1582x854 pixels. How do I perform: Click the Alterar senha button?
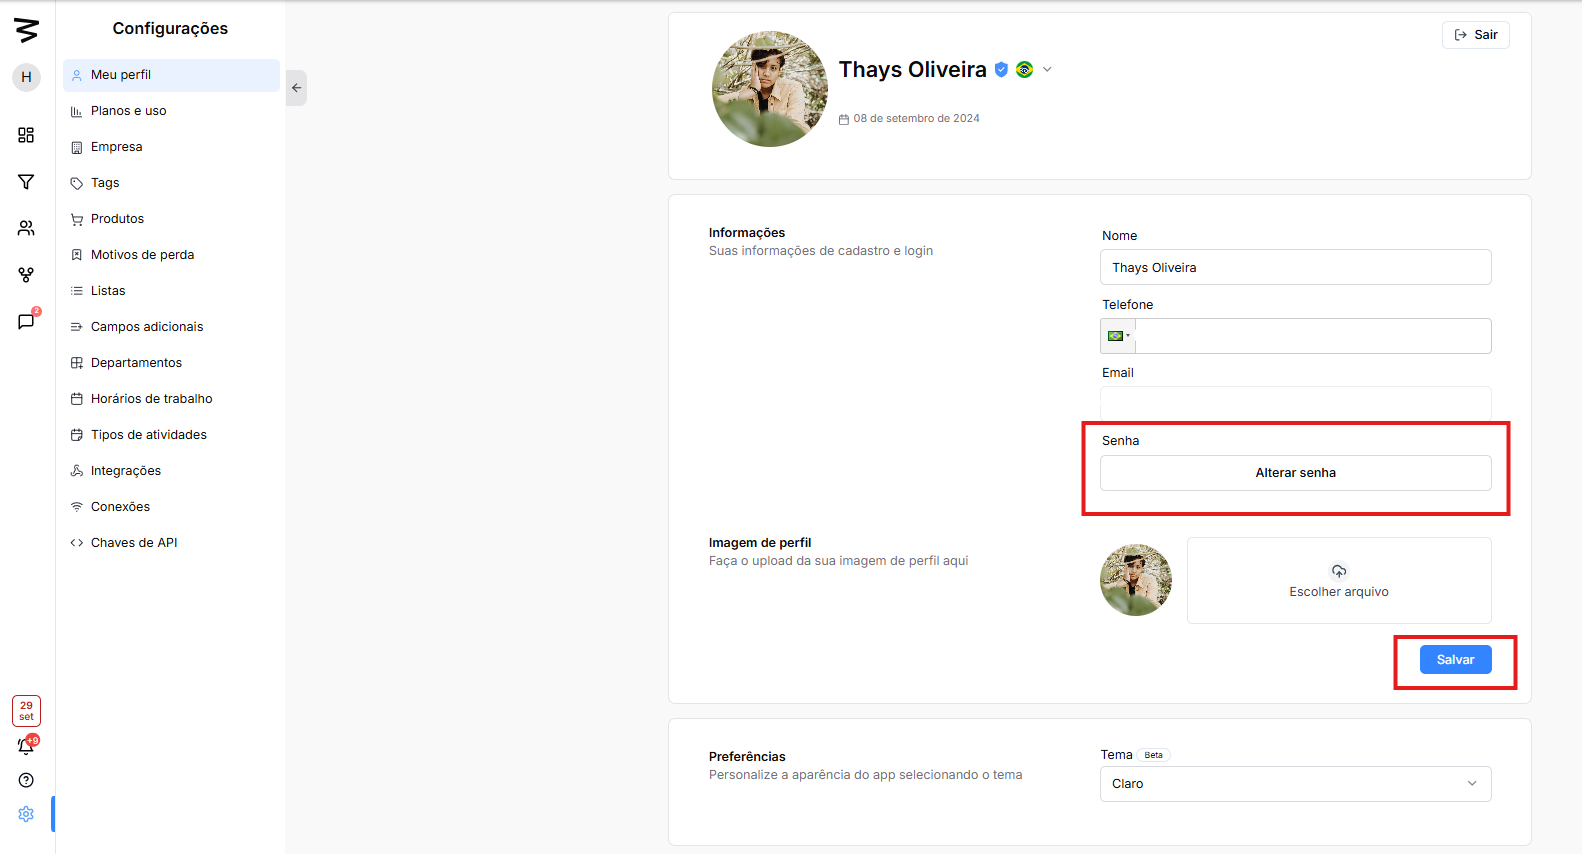coord(1295,473)
